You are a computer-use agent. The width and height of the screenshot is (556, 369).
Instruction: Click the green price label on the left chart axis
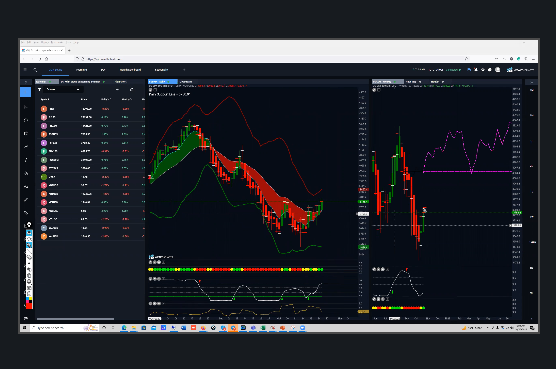[x=363, y=202]
